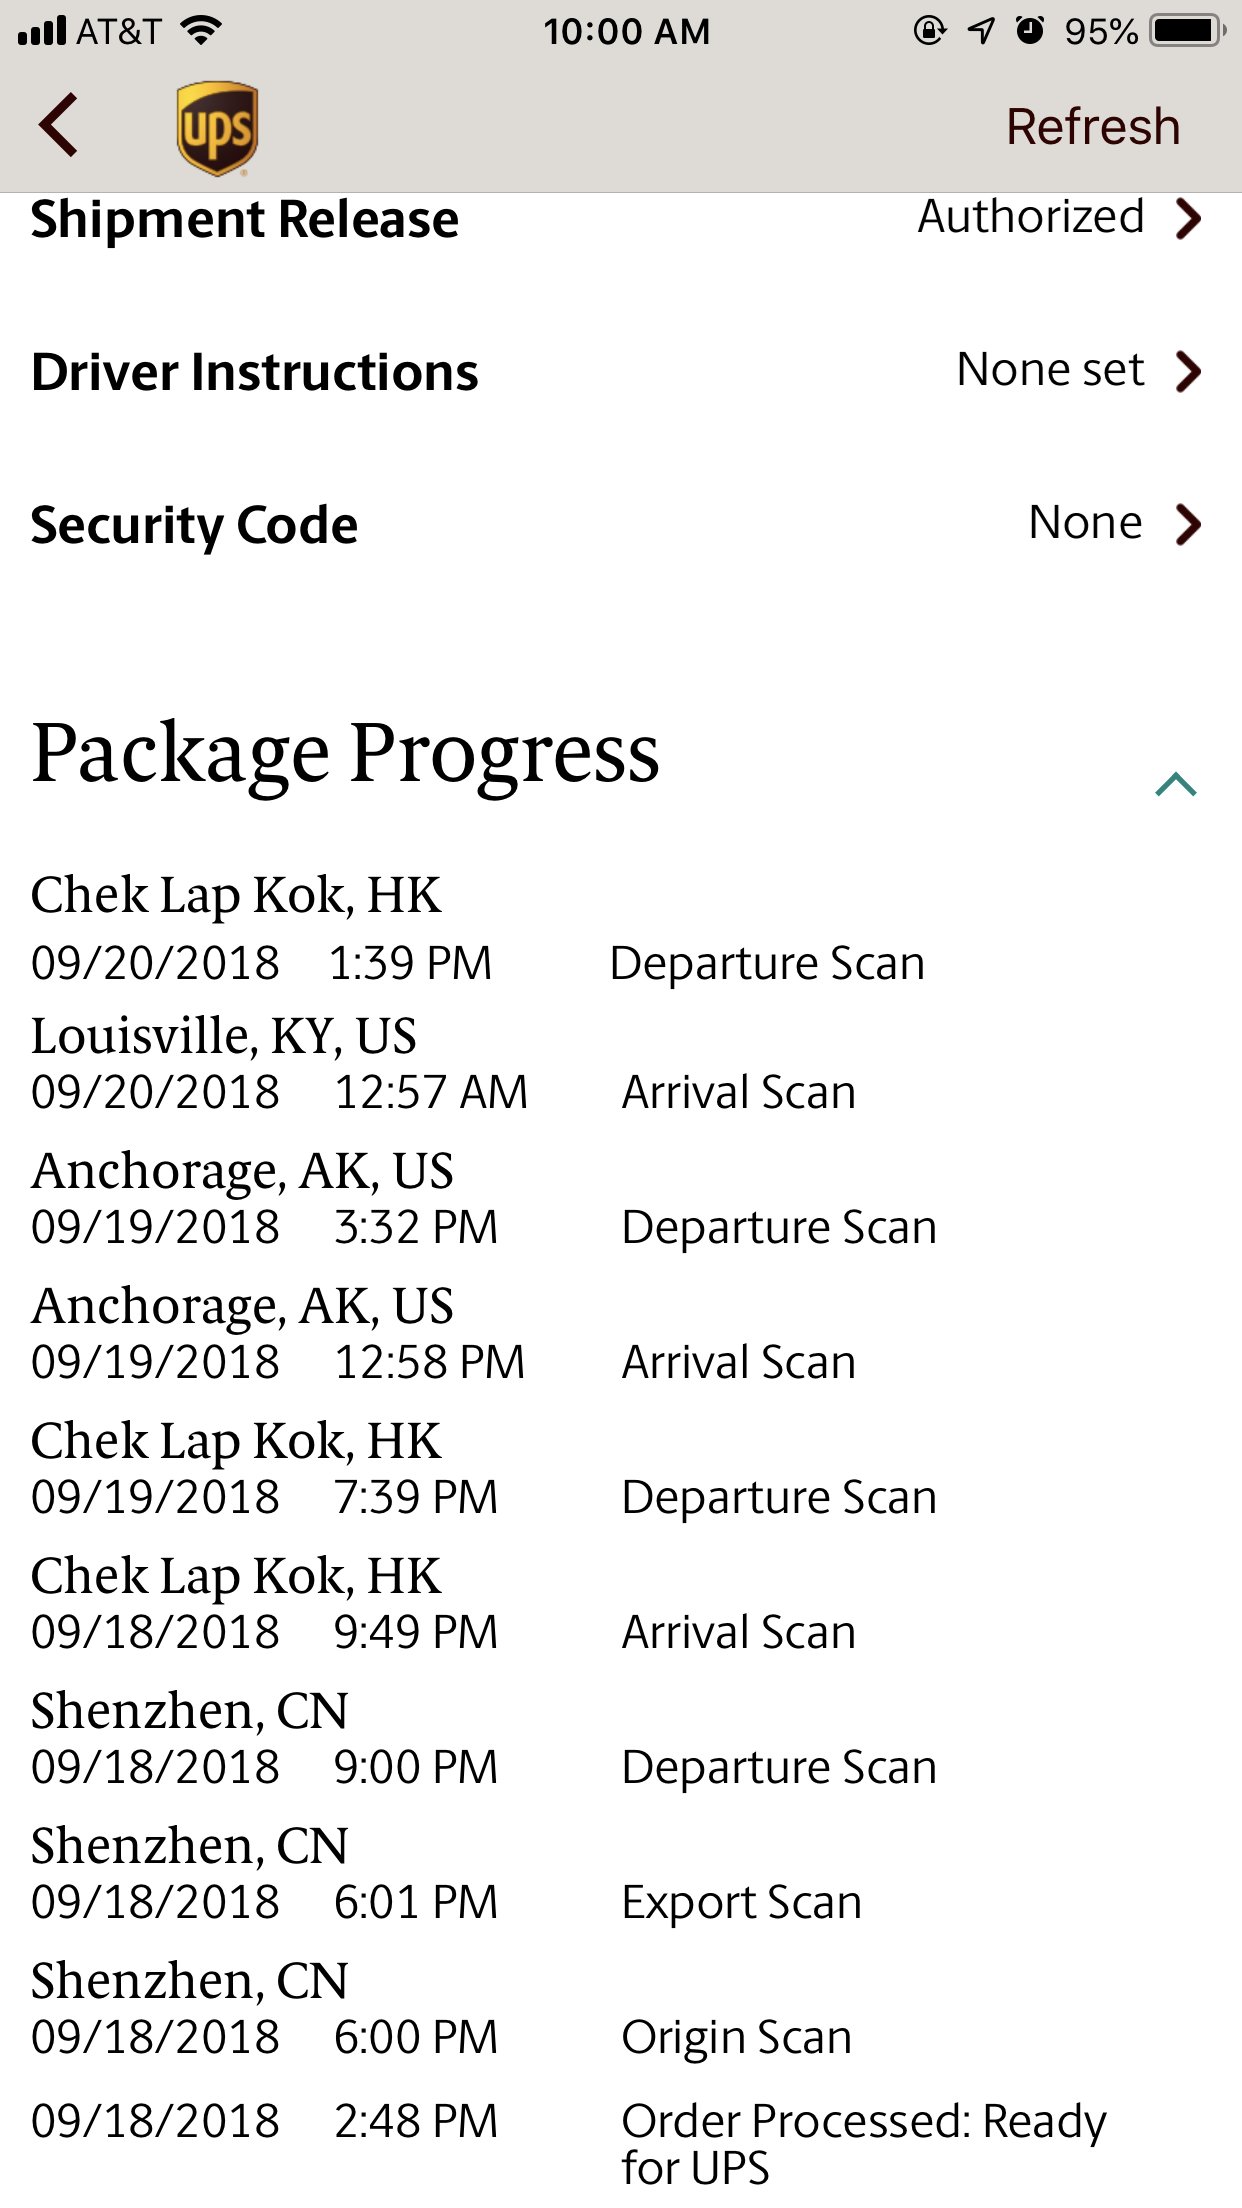Tap the back arrow icon

(59, 125)
